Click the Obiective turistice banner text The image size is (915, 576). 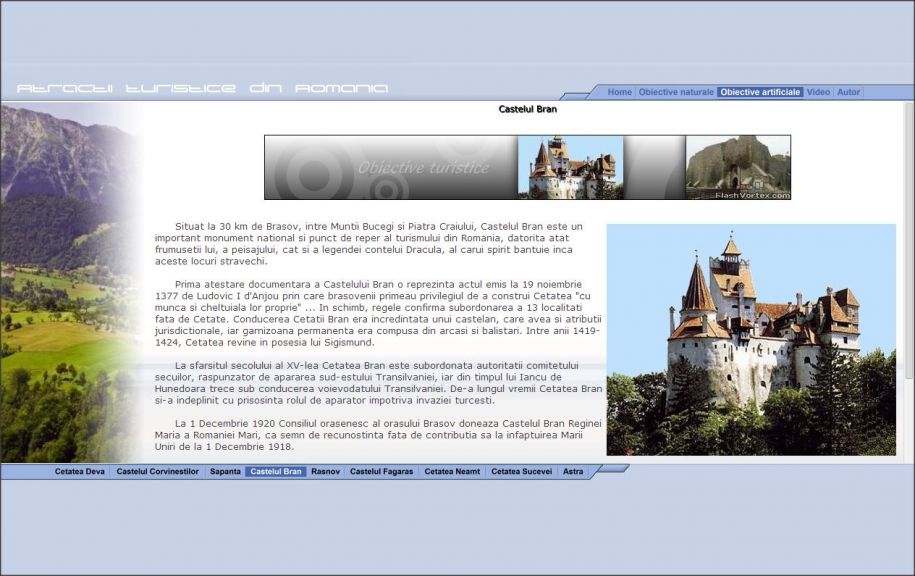click(423, 167)
